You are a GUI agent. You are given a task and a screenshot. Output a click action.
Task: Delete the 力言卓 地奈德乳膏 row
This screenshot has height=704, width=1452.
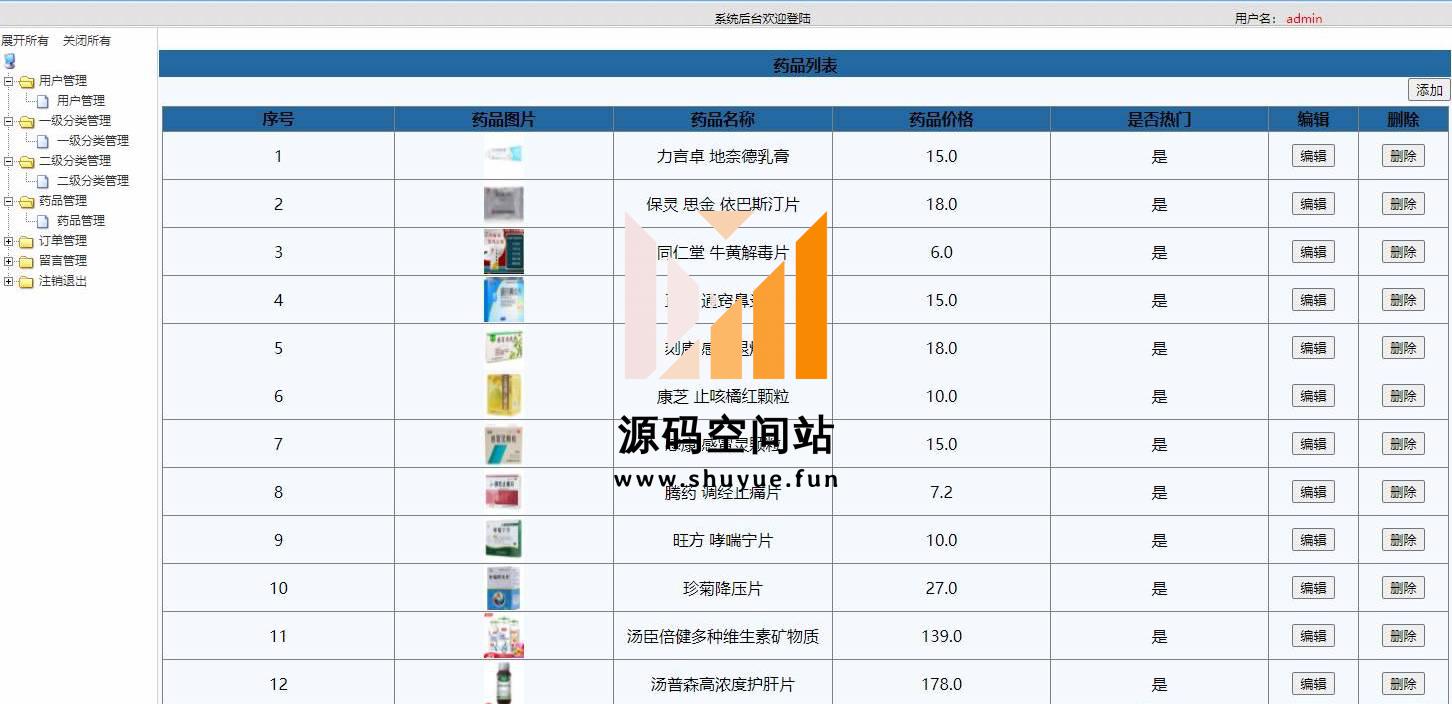[x=1403, y=156]
